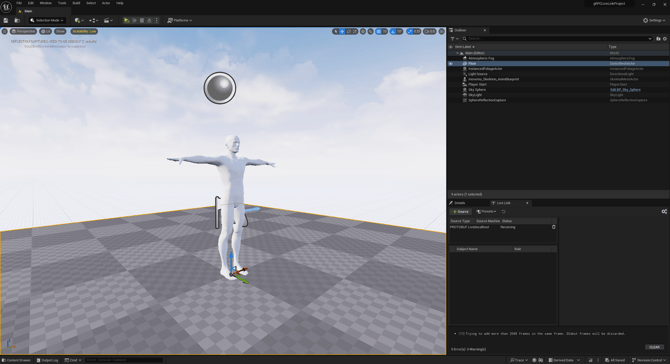Click the Unreal Engine logo icon
Image resolution: width=670 pixels, height=364 pixels.
(6, 7)
